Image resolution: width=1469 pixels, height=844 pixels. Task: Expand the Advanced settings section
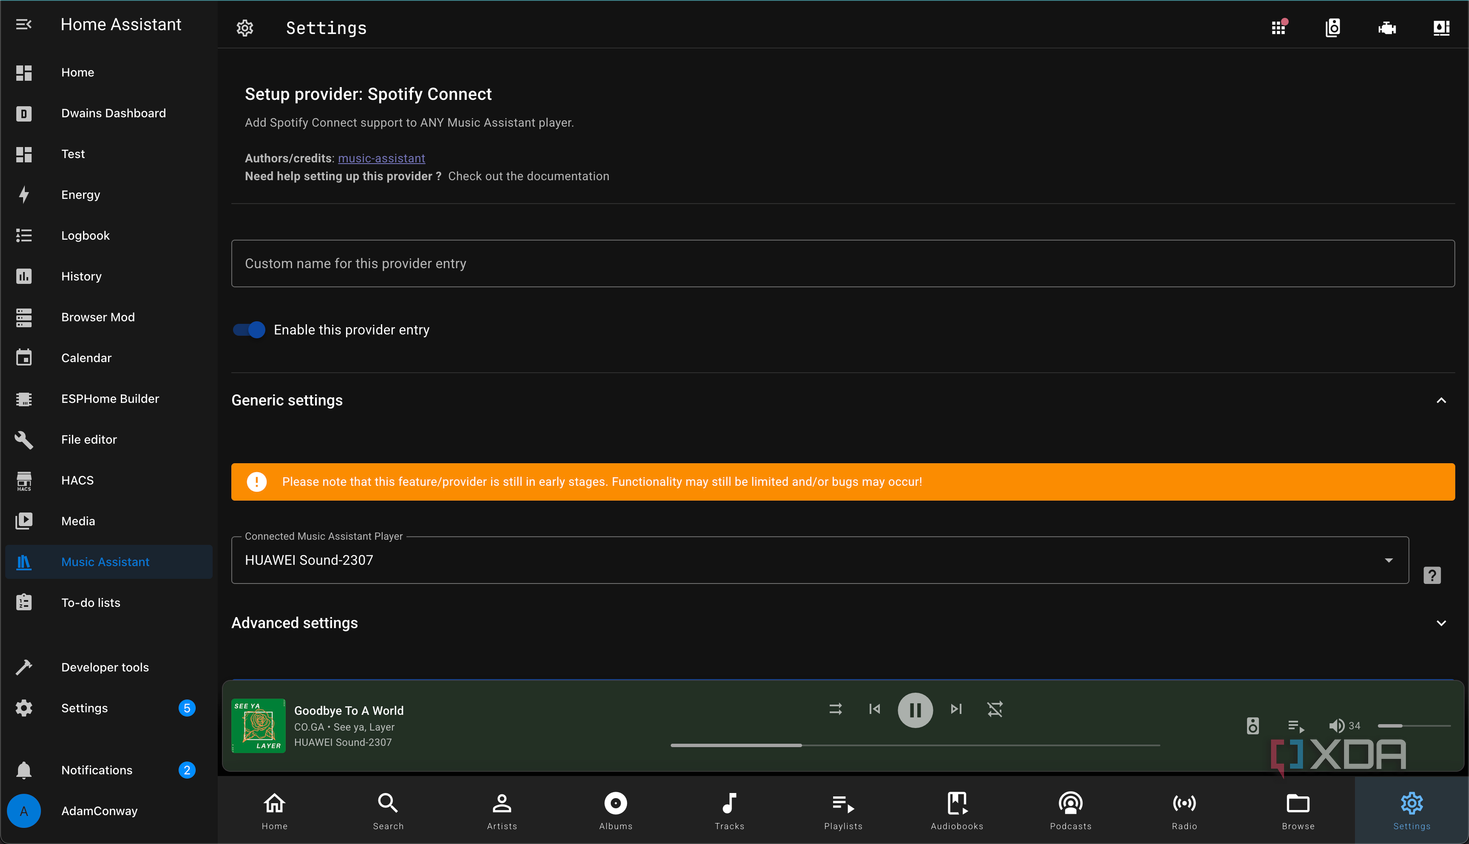click(x=1441, y=623)
